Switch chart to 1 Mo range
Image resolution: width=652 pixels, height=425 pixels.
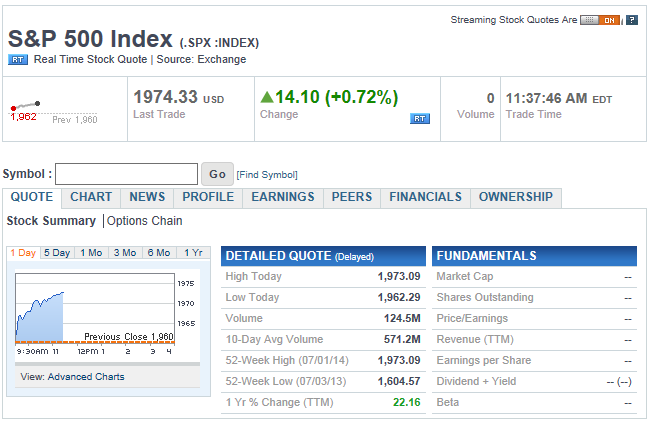[91, 253]
